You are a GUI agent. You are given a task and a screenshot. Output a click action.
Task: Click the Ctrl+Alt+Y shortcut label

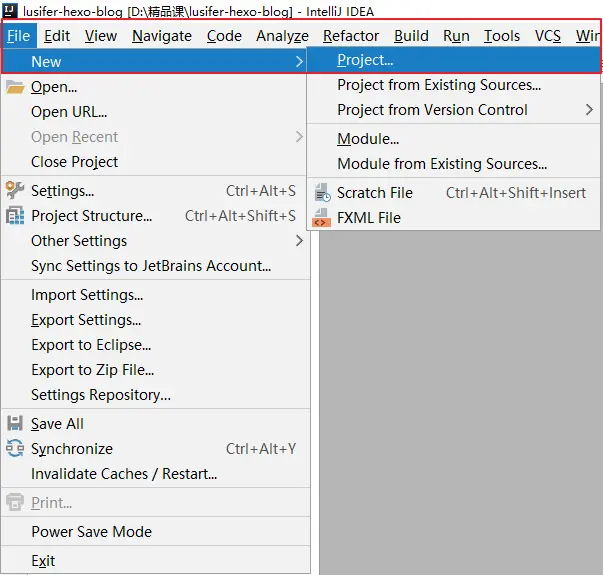261,448
